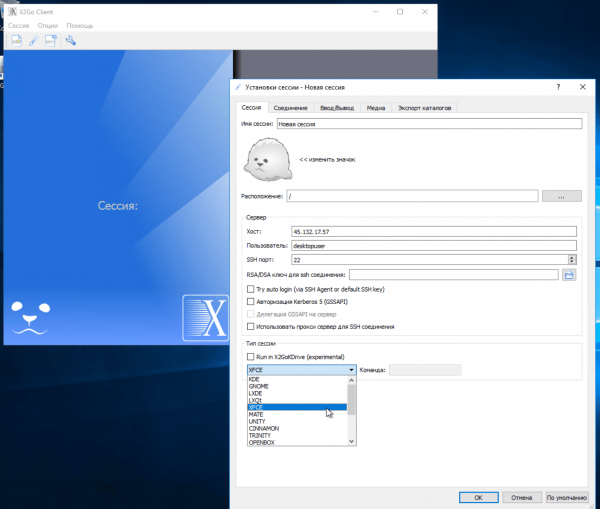This screenshot has width=600, height=509.
Task: Enable Run in X2GoKDrive checkbox
Action: [x=251, y=356]
